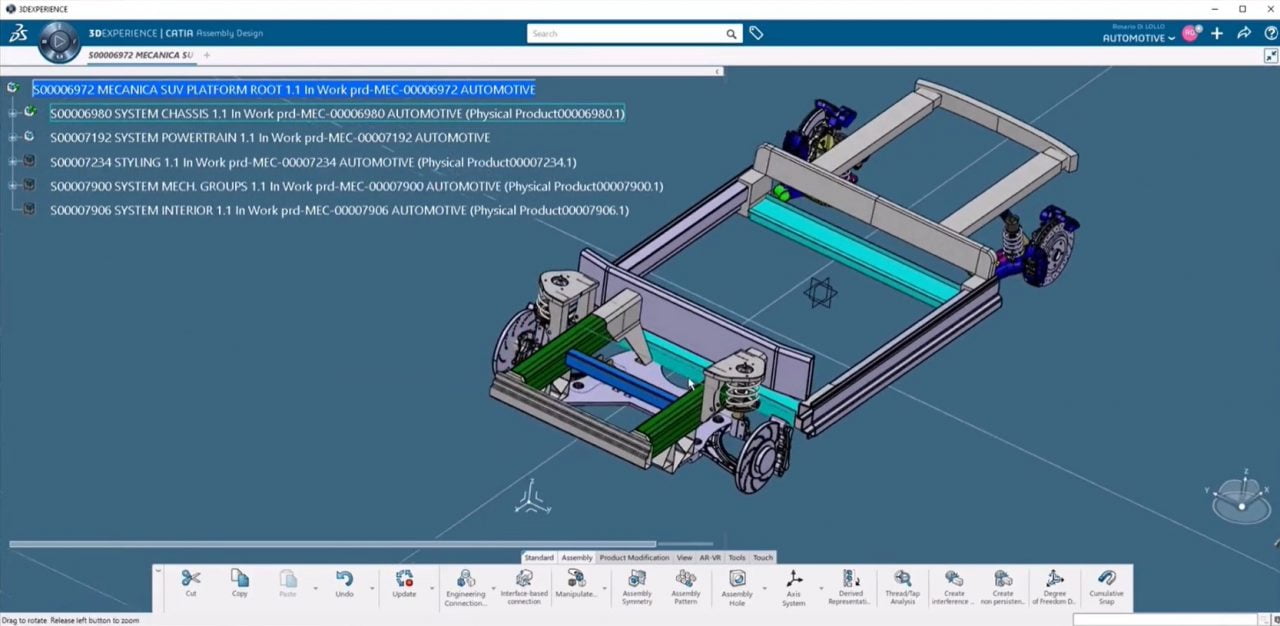This screenshot has width=1280, height=626.
Task: Open the AUTOMOTIVE collaborative space dropdown
Action: click(x=1139, y=38)
